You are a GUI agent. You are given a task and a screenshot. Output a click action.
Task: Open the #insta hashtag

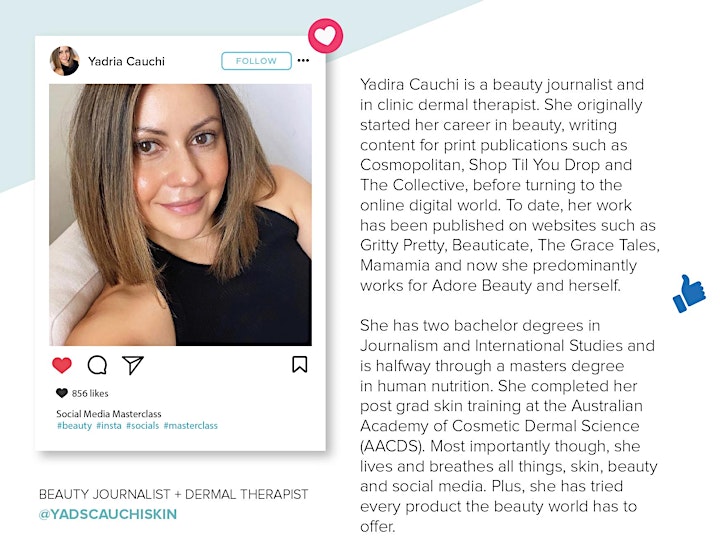click(109, 426)
